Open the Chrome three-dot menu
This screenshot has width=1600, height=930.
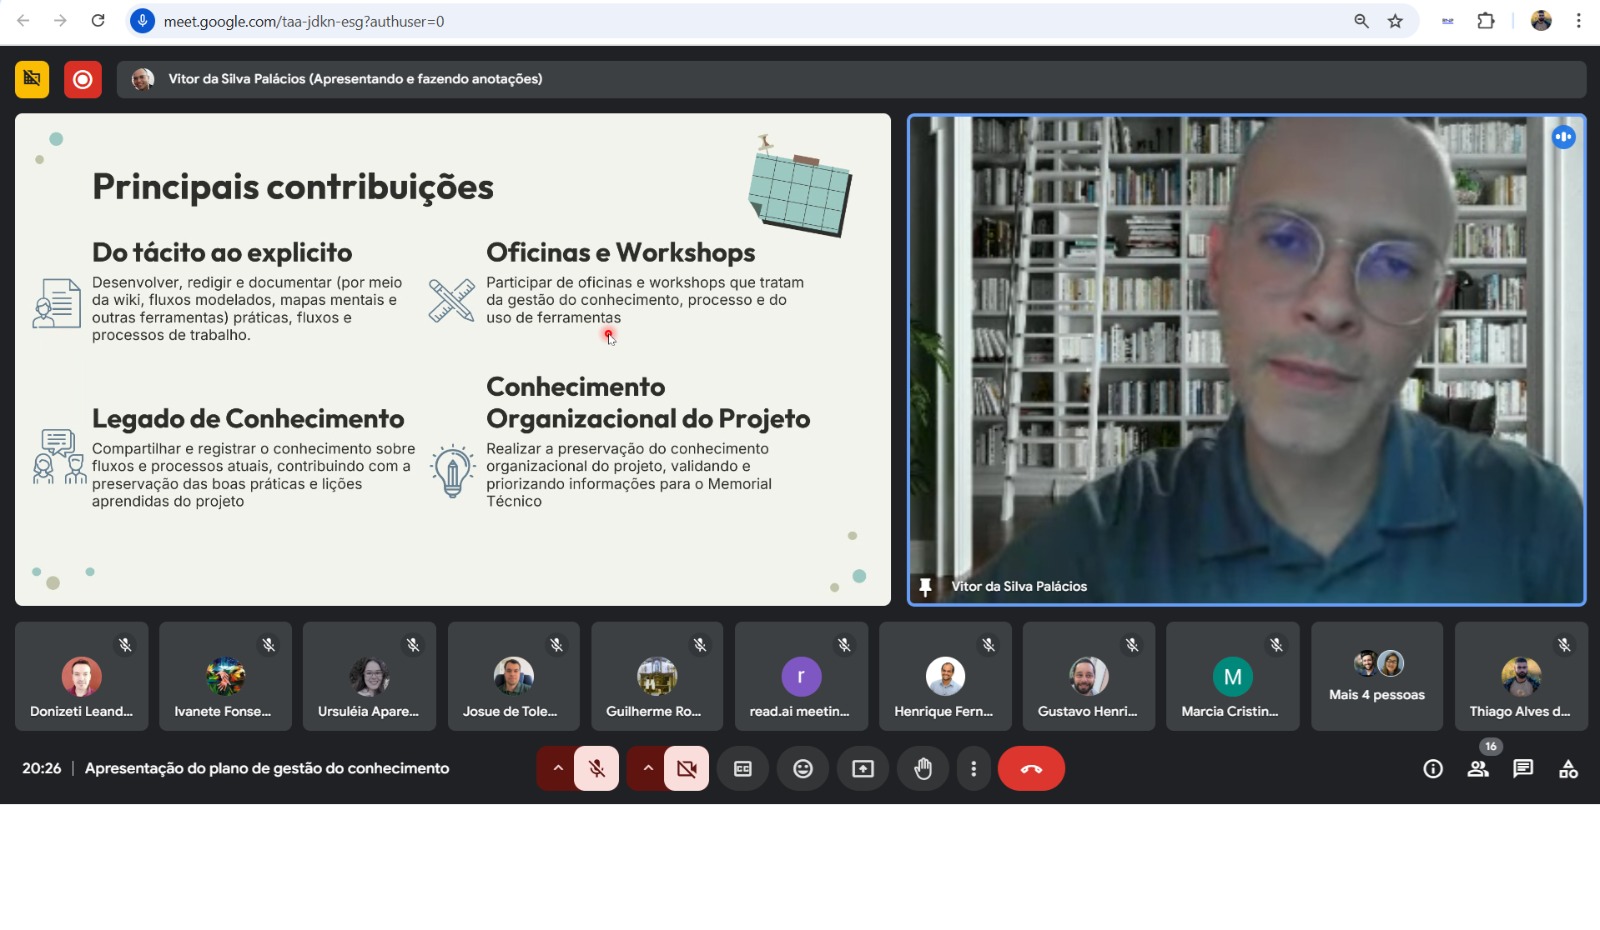[1579, 21]
